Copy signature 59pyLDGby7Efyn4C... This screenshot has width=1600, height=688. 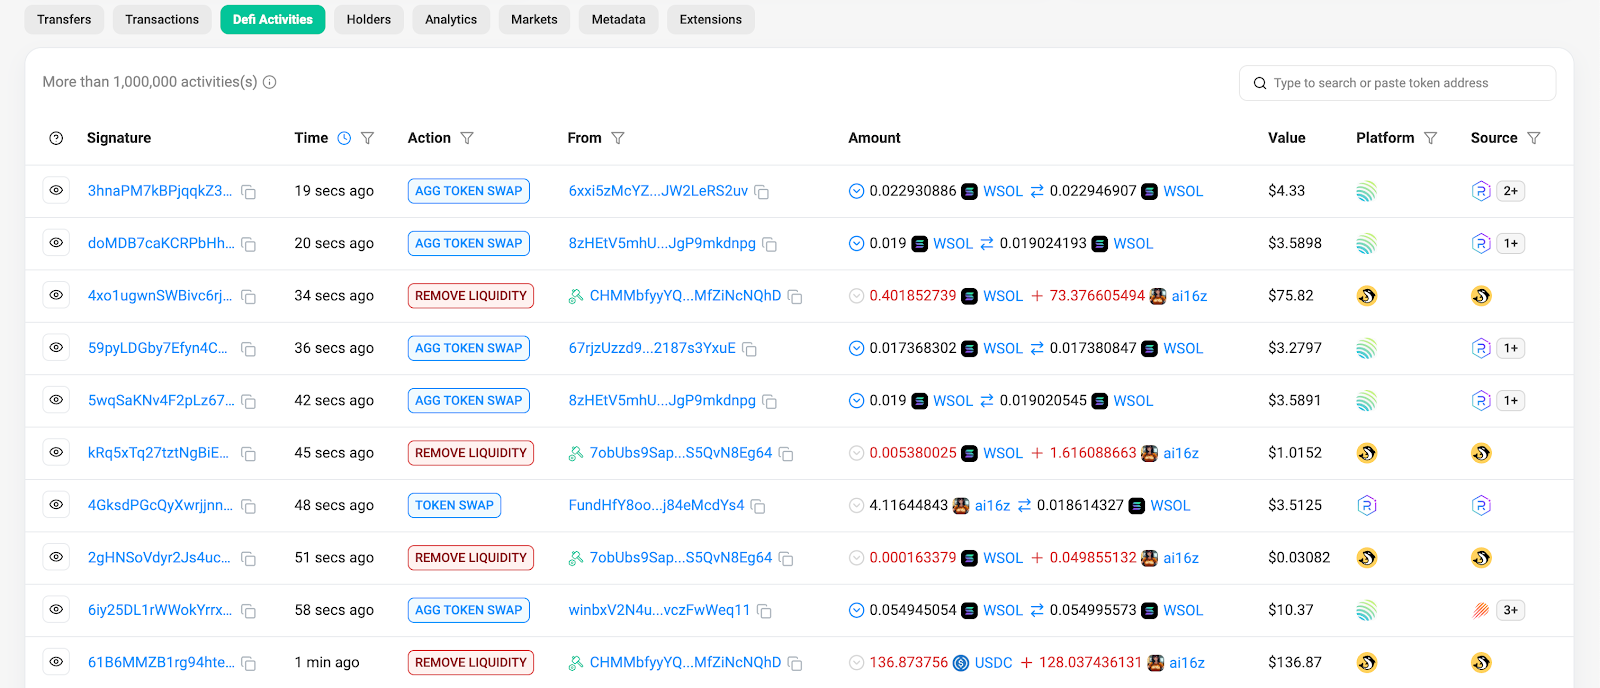coord(249,349)
